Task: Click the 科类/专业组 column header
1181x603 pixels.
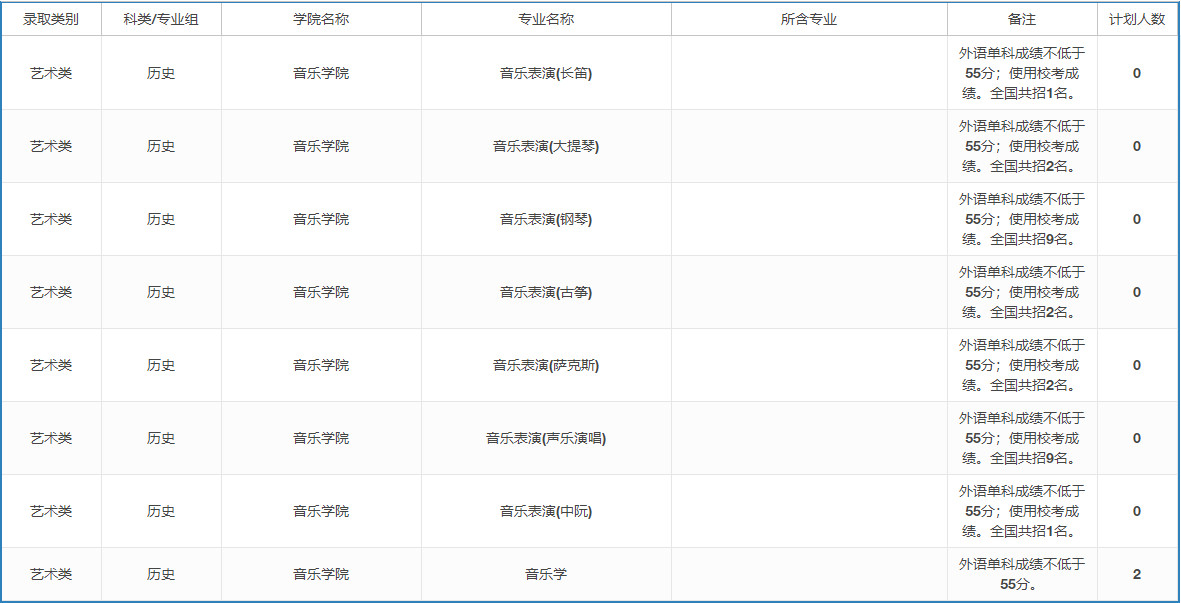Action: coord(159,18)
